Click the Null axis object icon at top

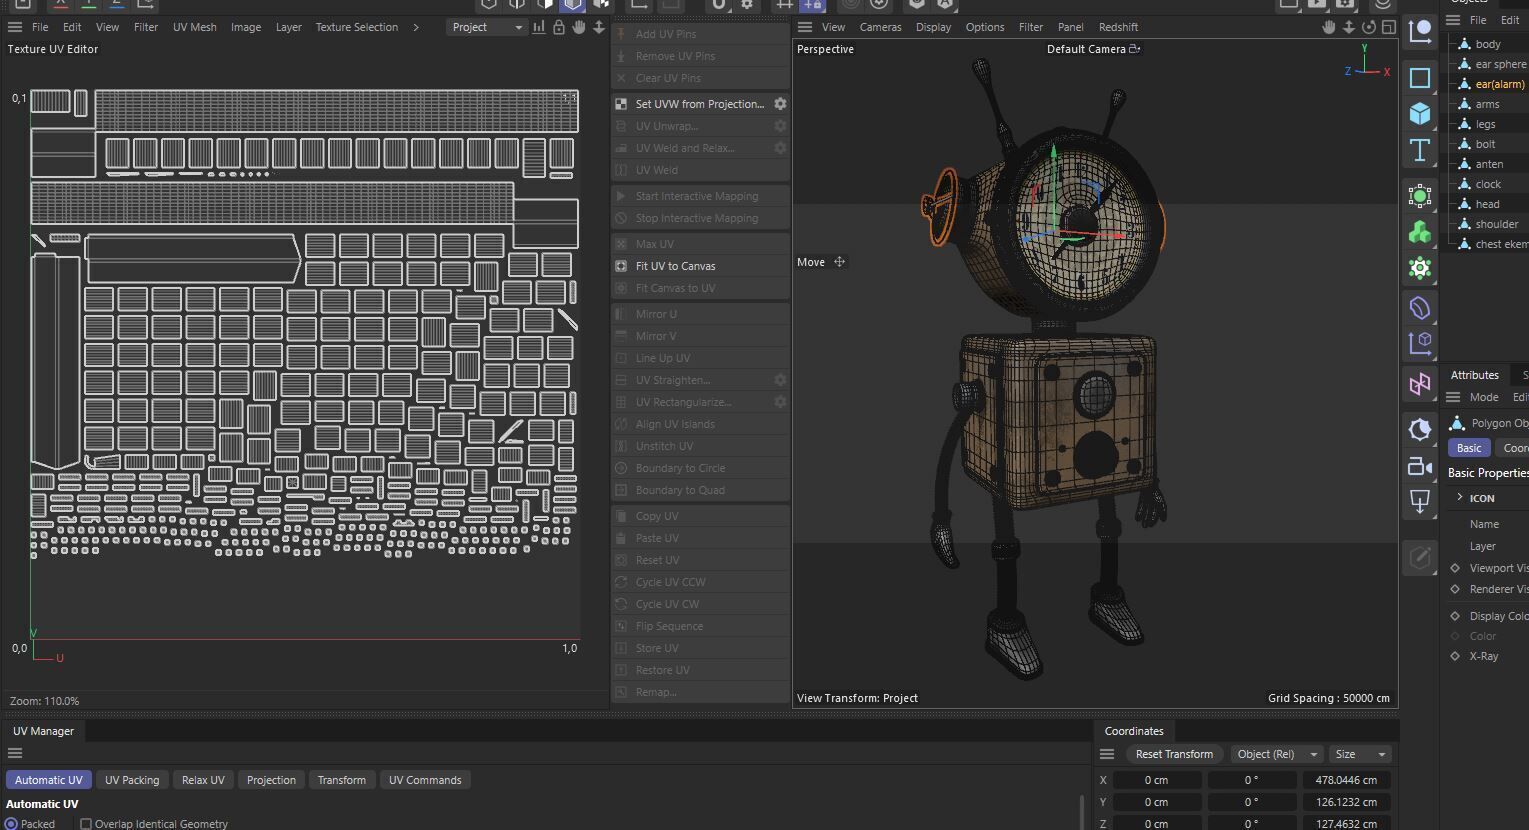click(1420, 32)
